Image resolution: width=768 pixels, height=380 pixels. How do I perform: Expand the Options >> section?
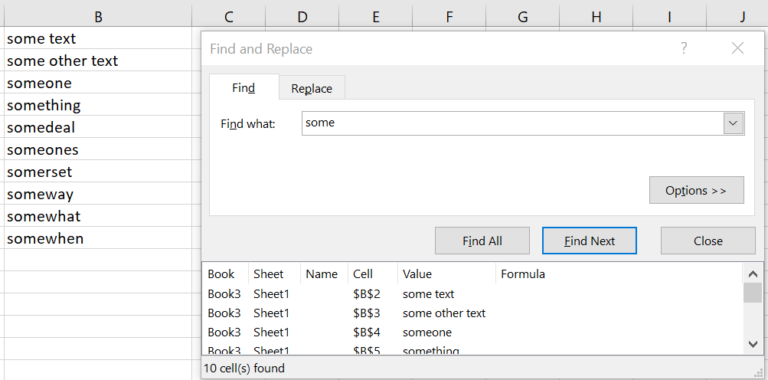coord(696,190)
